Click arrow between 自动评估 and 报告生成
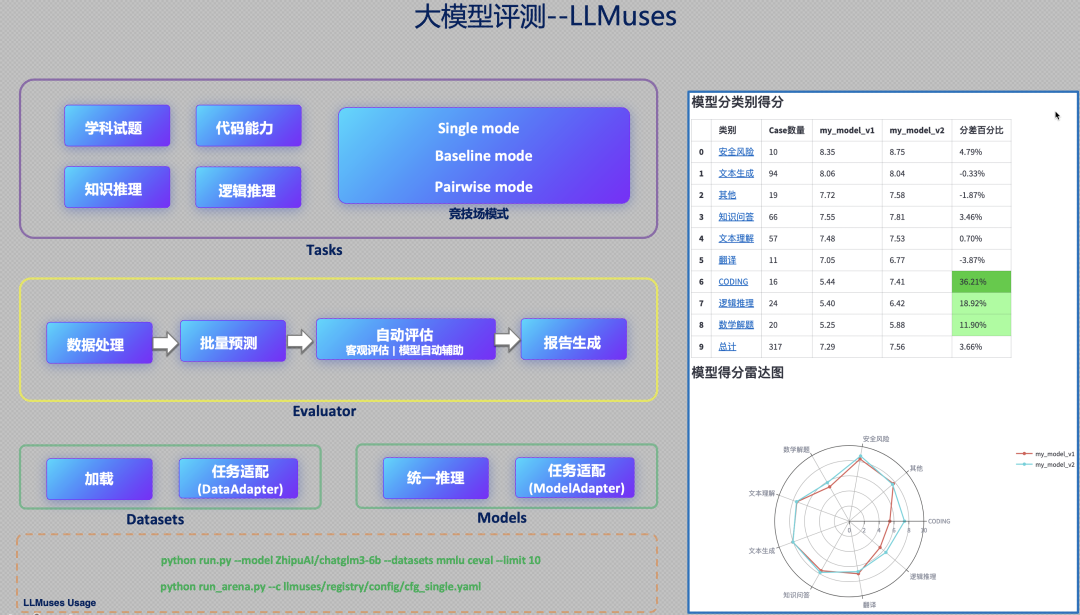The height and width of the screenshot is (615, 1080). tap(508, 340)
